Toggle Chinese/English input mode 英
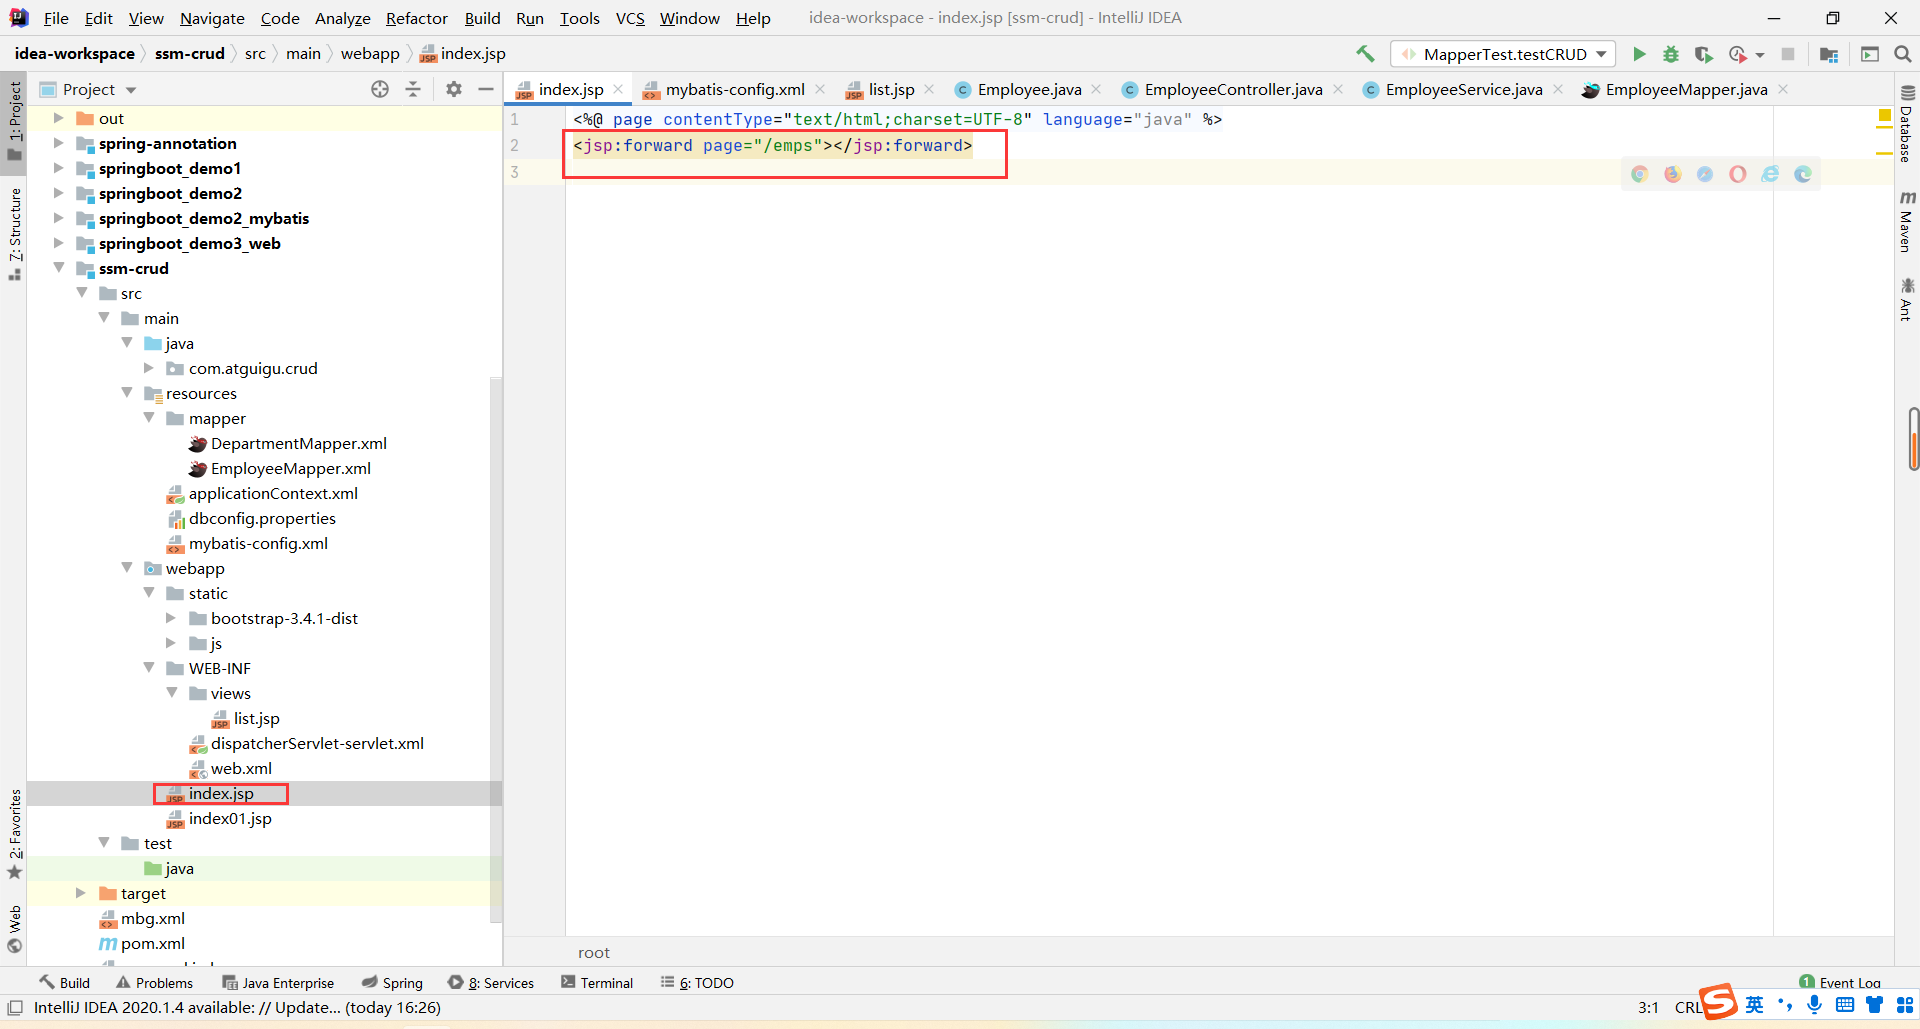The height and width of the screenshot is (1029, 1920). point(1755,1005)
